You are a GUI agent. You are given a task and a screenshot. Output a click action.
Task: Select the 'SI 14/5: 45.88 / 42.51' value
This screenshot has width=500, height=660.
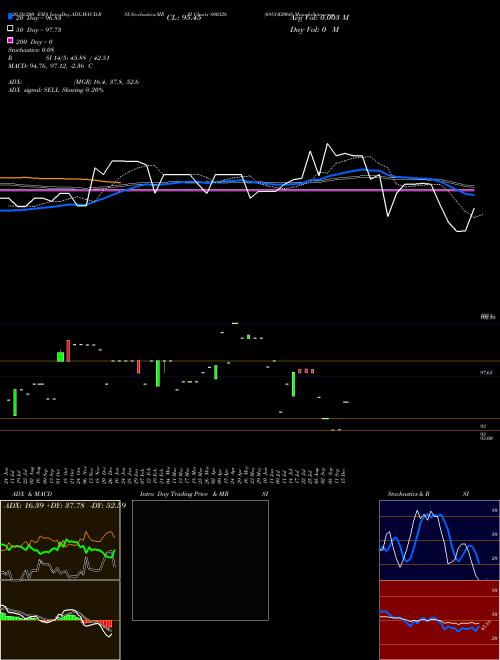(78, 58)
